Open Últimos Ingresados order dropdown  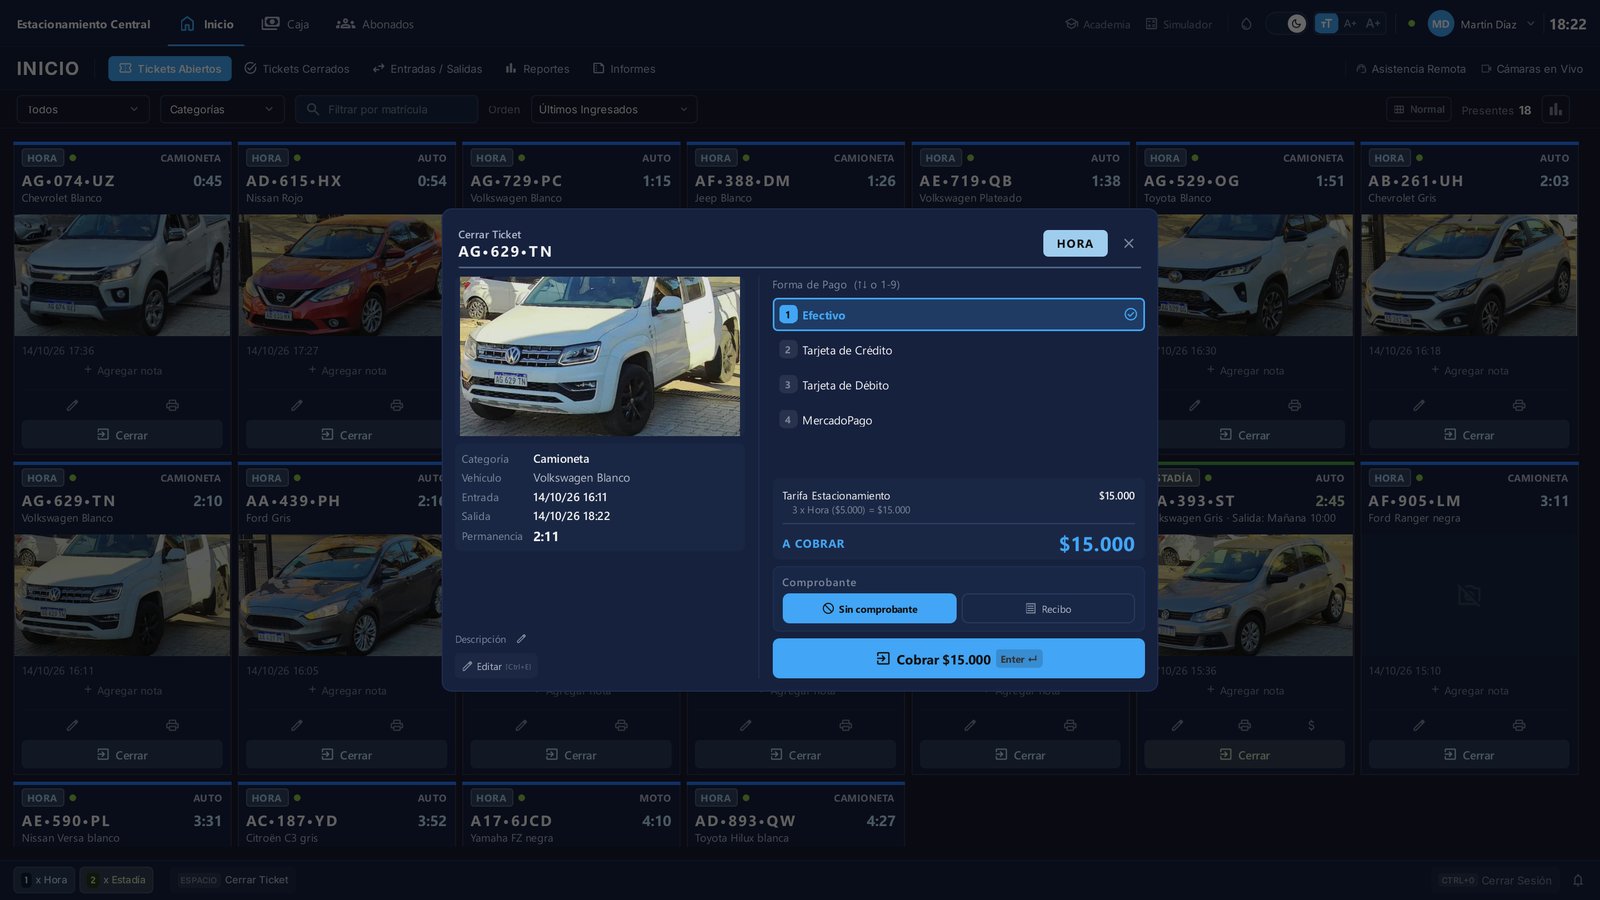click(614, 110)
